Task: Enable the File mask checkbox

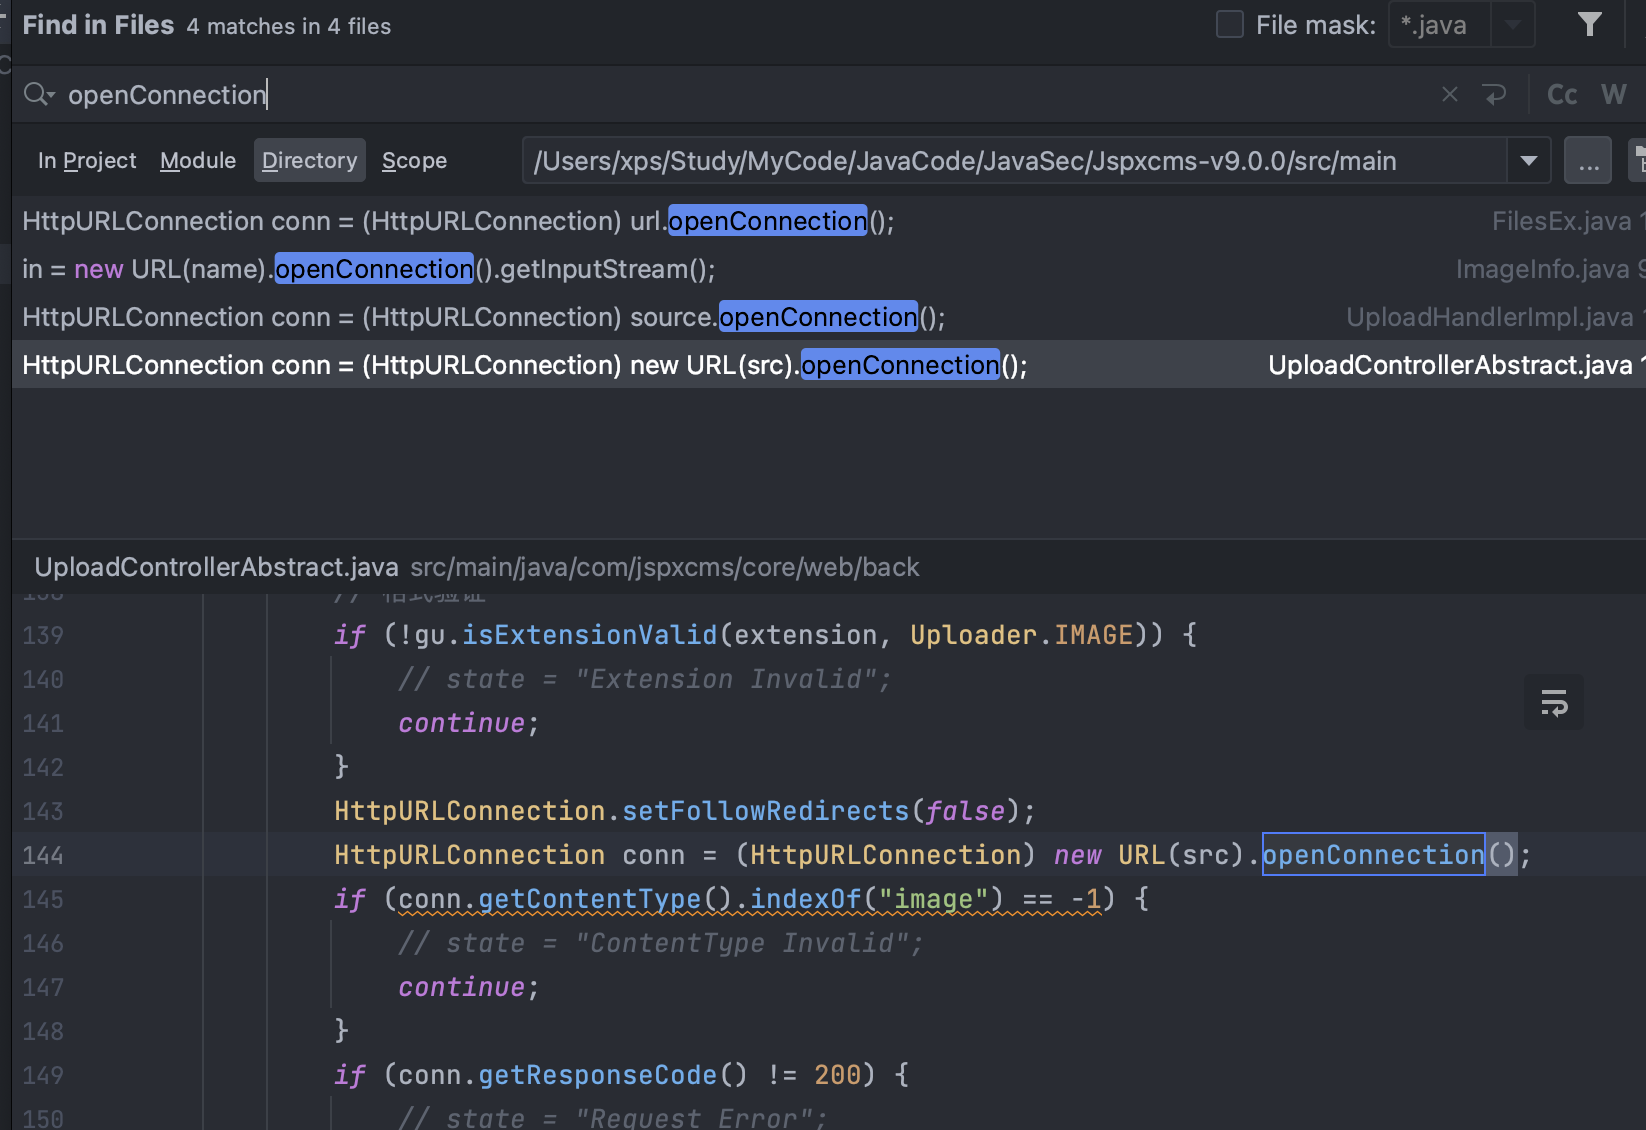Action: tap(1229, 25)
